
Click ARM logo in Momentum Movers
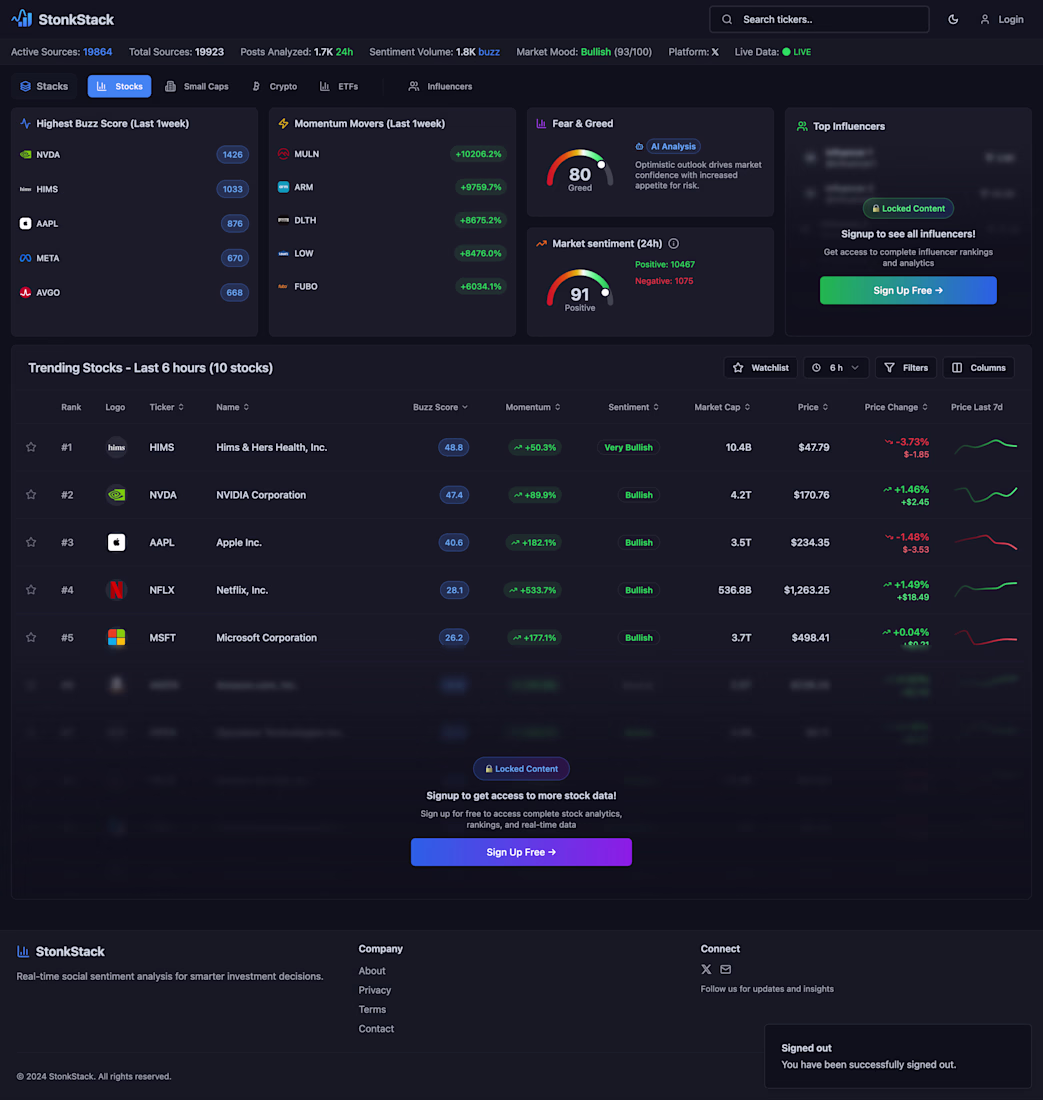click(x=283, y=187)
